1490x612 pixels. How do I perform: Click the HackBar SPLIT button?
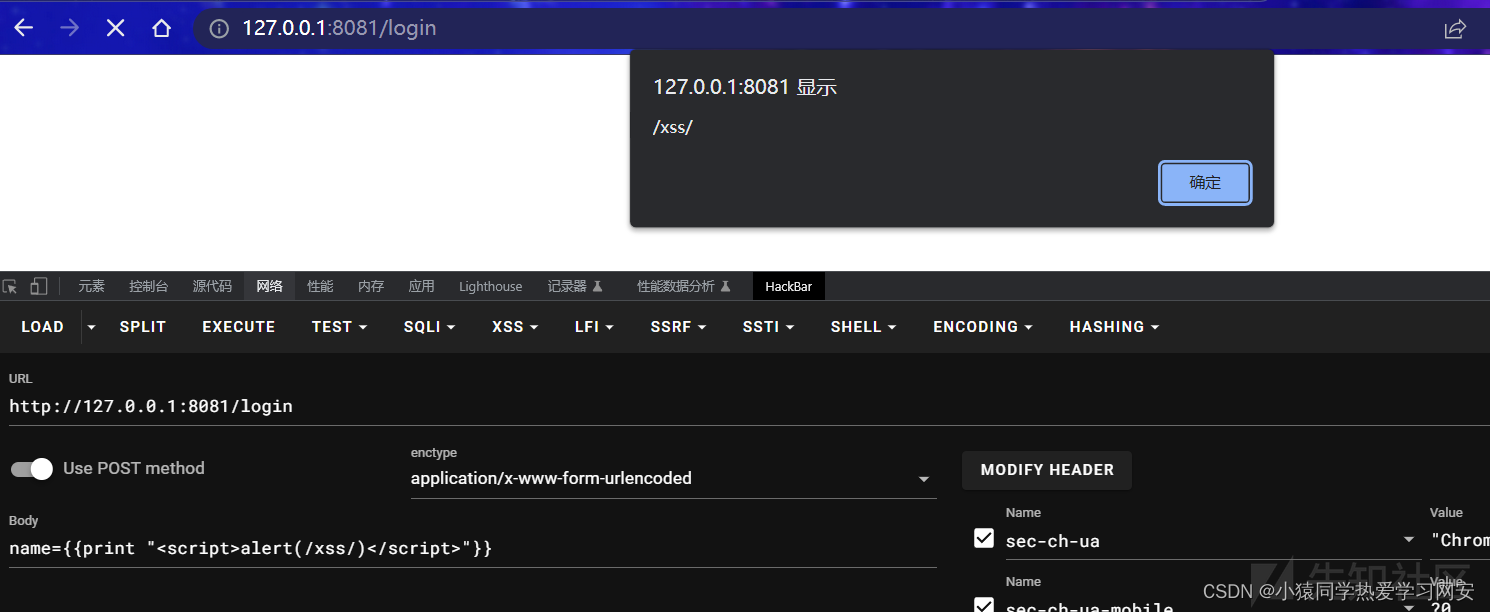pos(143,327)
